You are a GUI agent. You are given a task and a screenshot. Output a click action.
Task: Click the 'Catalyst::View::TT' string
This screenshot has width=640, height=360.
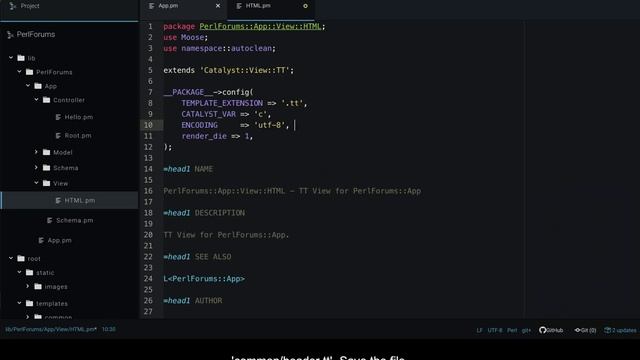tap(244, 70)
